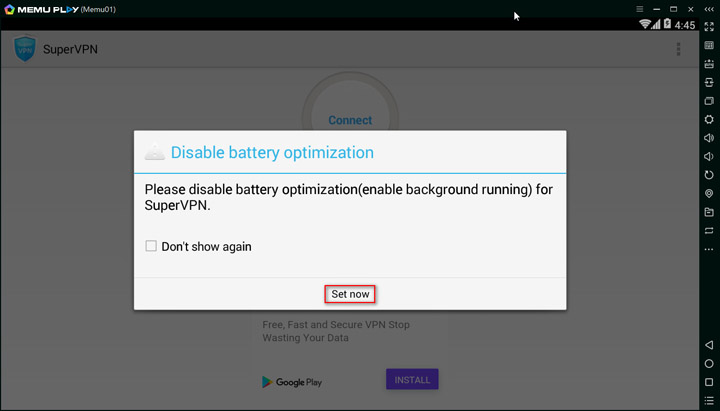The image size is (720, 411).
Task: Click the rotate screen icon
Action: tap(709, 175)
